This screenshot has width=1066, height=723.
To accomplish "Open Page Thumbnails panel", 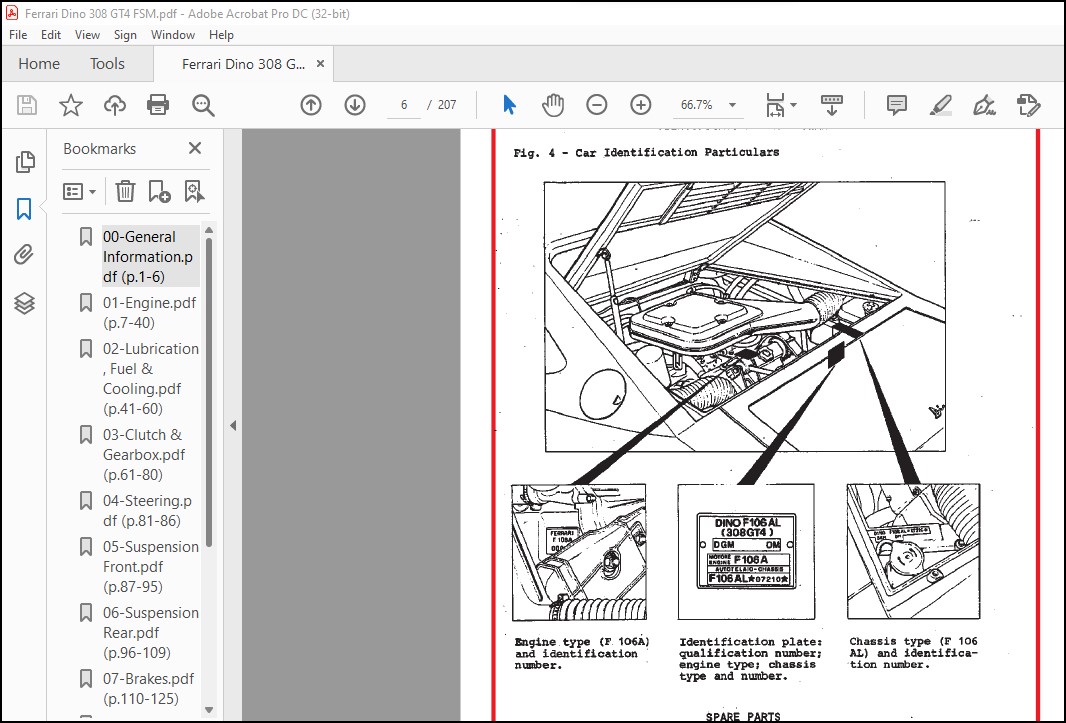I will point(24,162).
